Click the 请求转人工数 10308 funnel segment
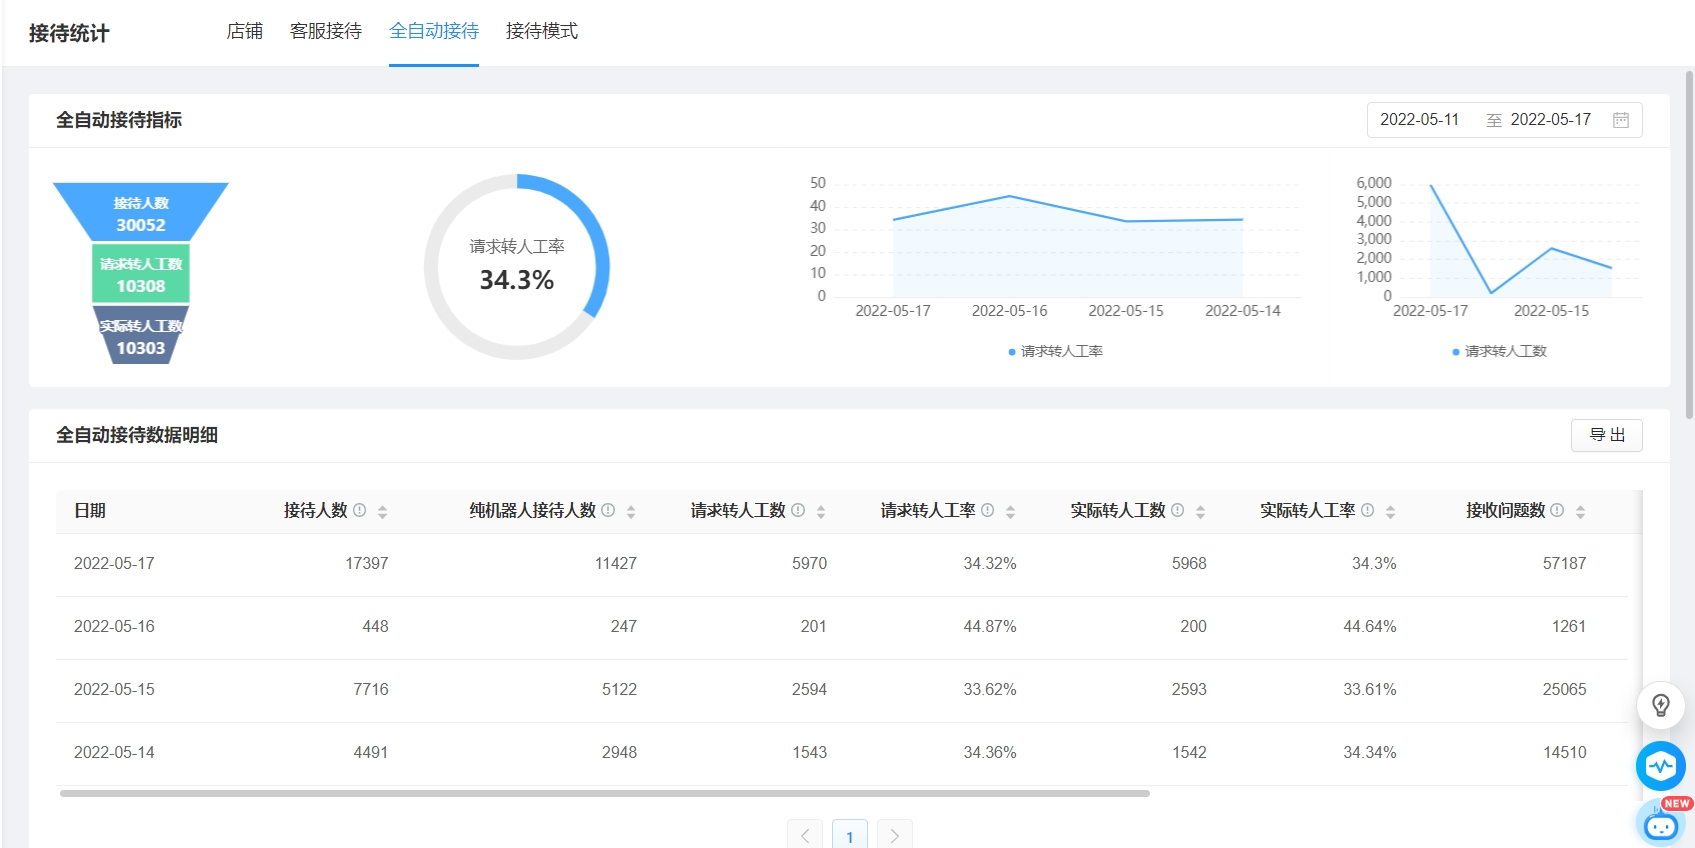Viewport: 1695px width, 848px height. (x=141, y=274)
